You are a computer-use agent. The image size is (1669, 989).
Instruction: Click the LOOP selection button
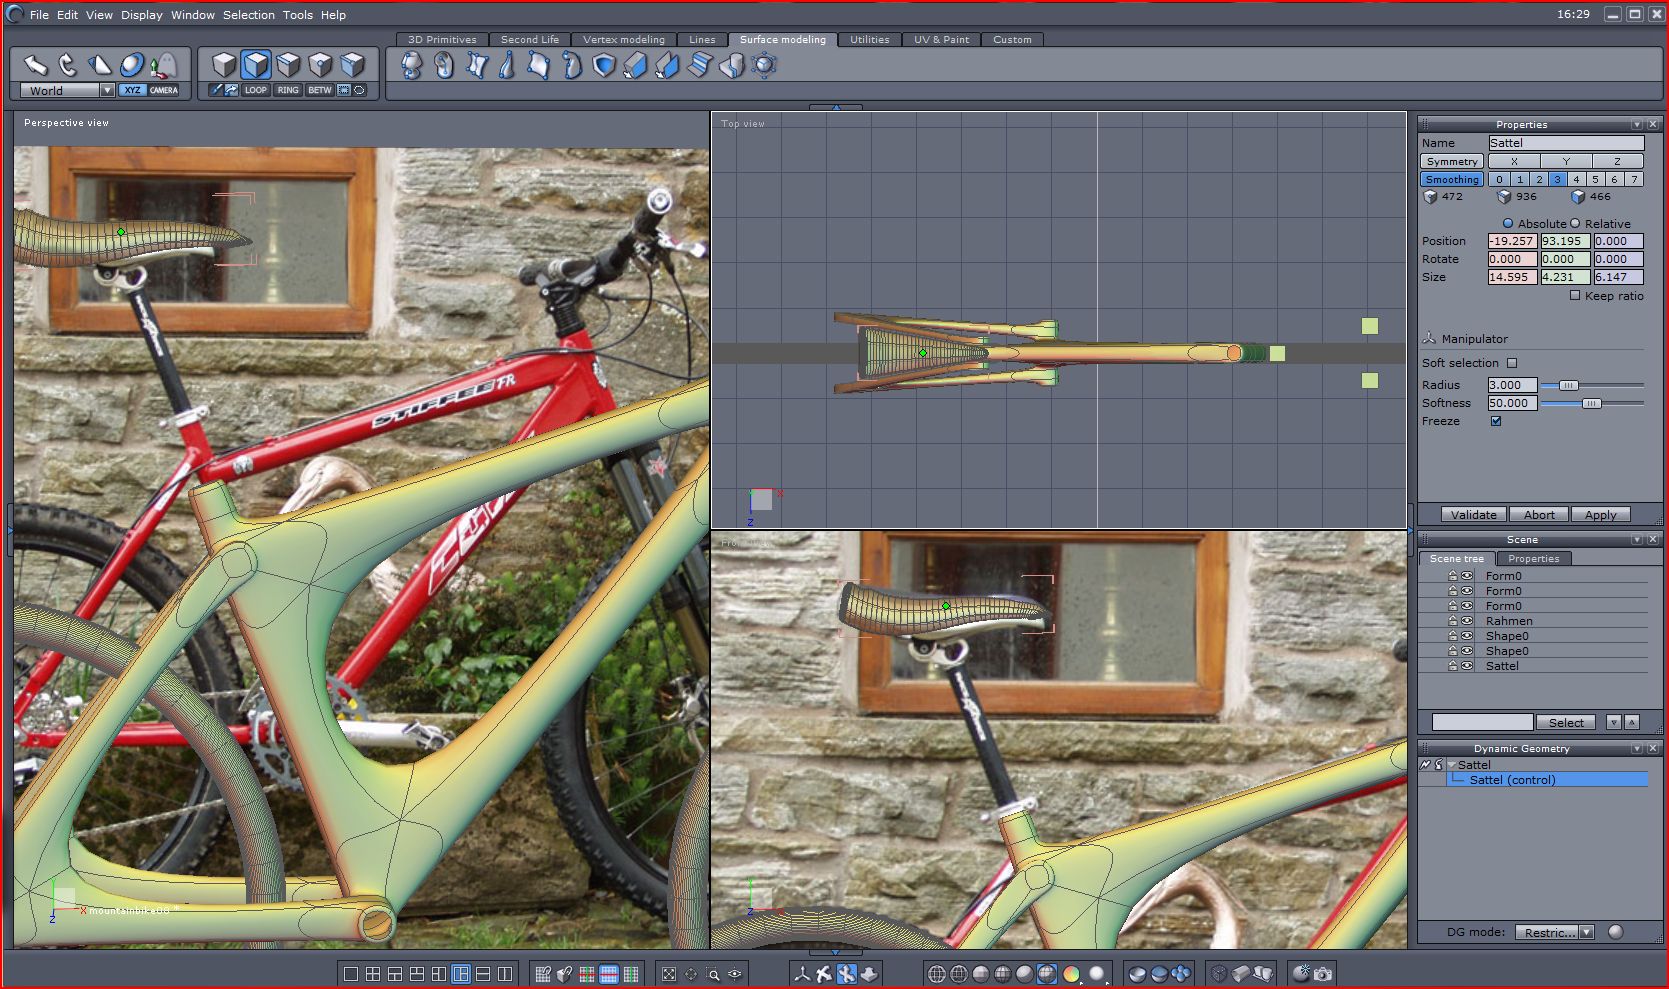(x=256, y=90)
